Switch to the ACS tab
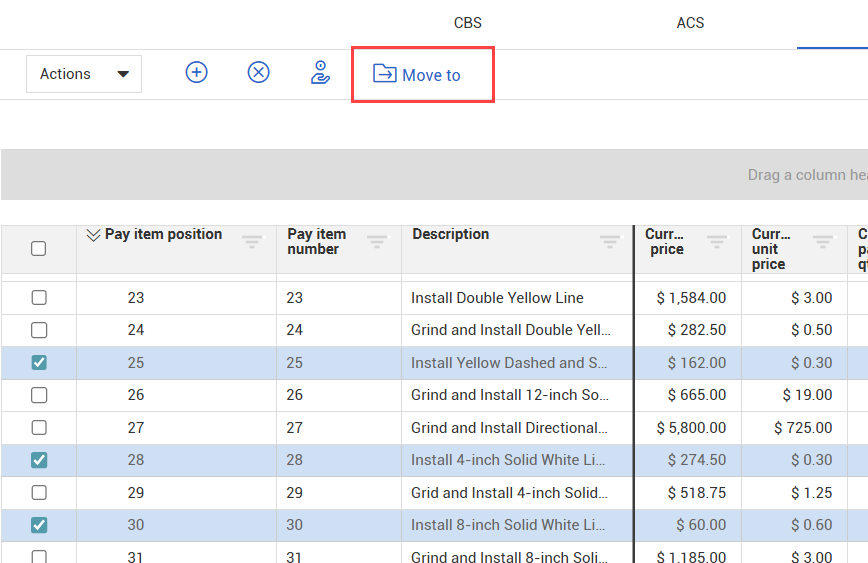This screenshot has height=563, width=868. (690, 23)
